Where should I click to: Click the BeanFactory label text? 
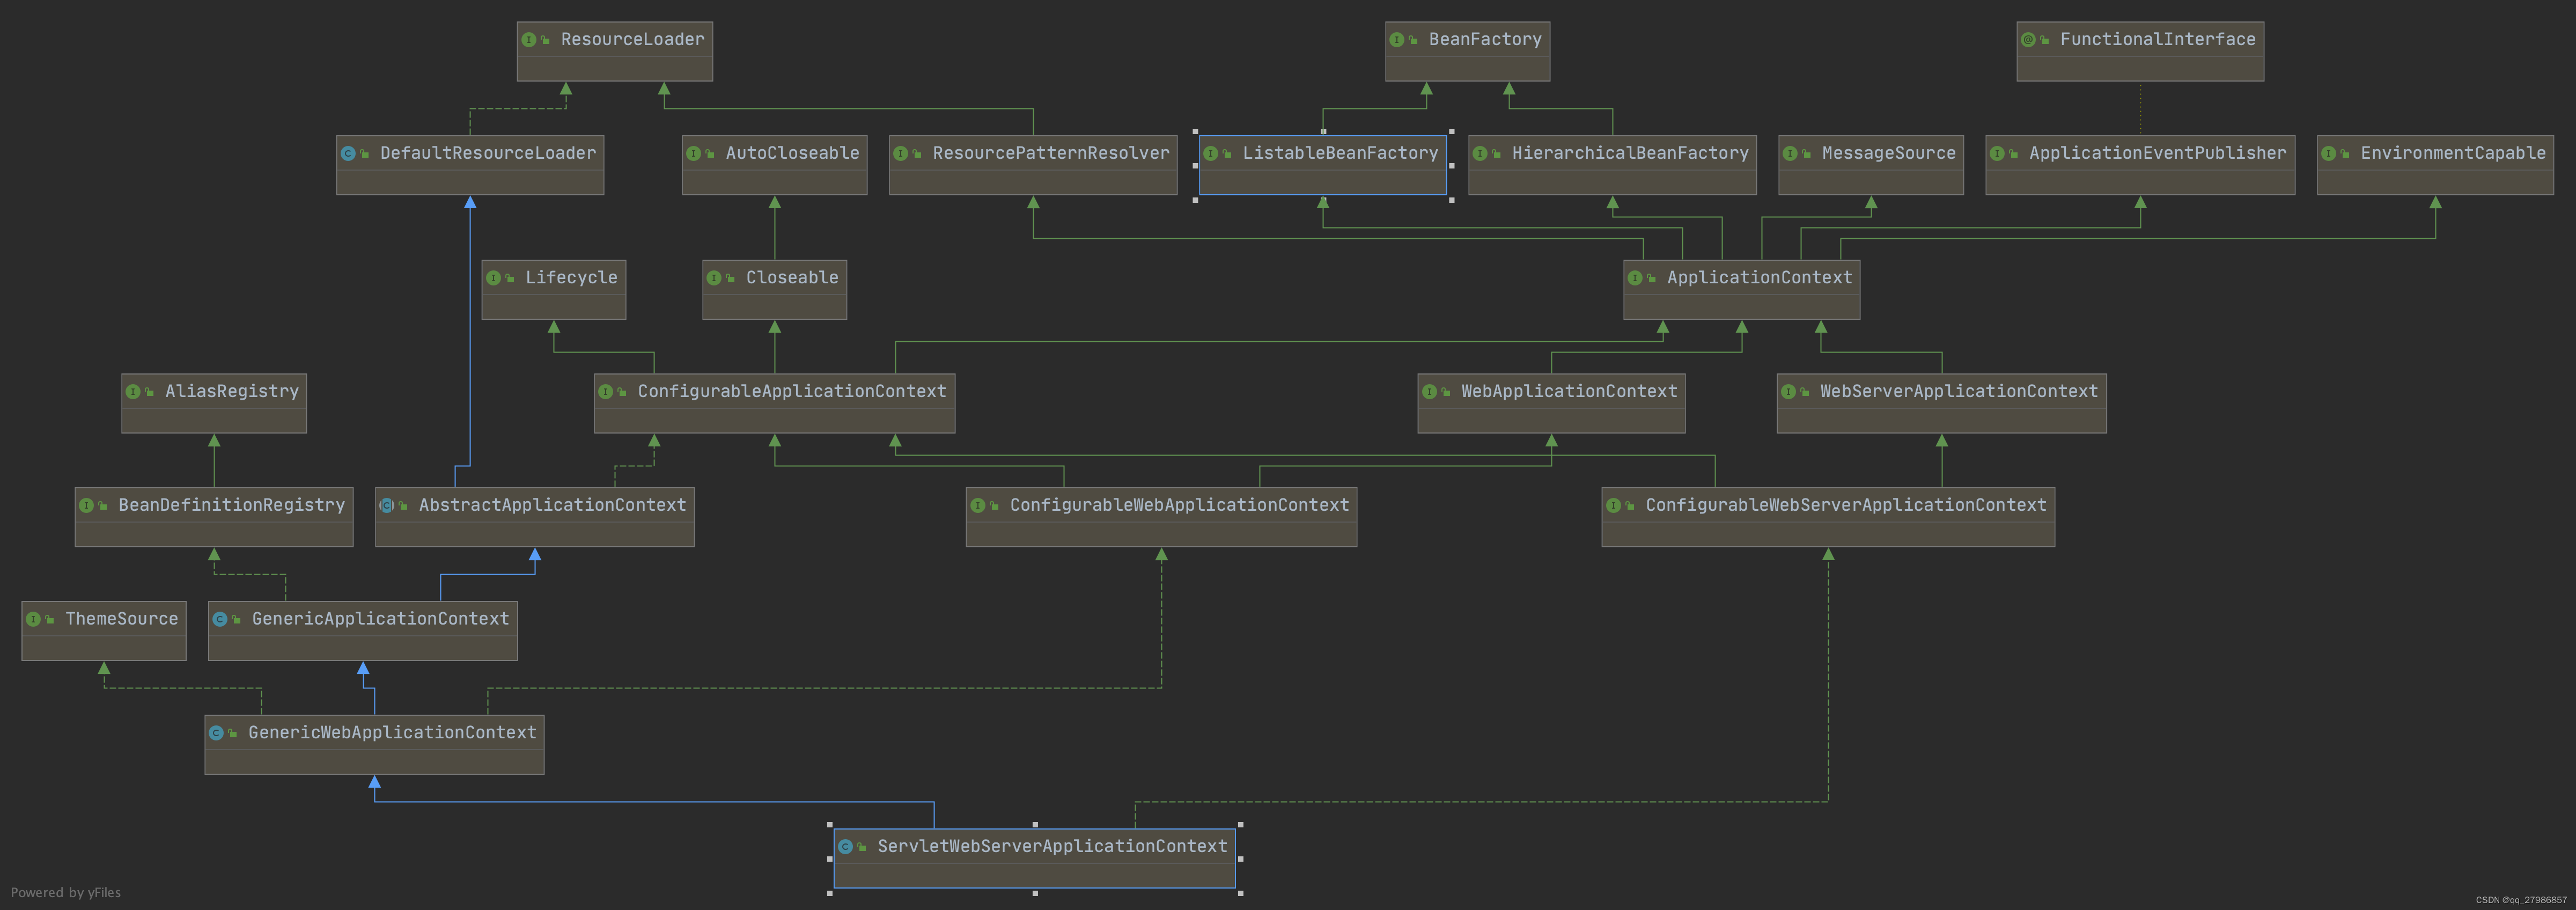(1485, 40)
